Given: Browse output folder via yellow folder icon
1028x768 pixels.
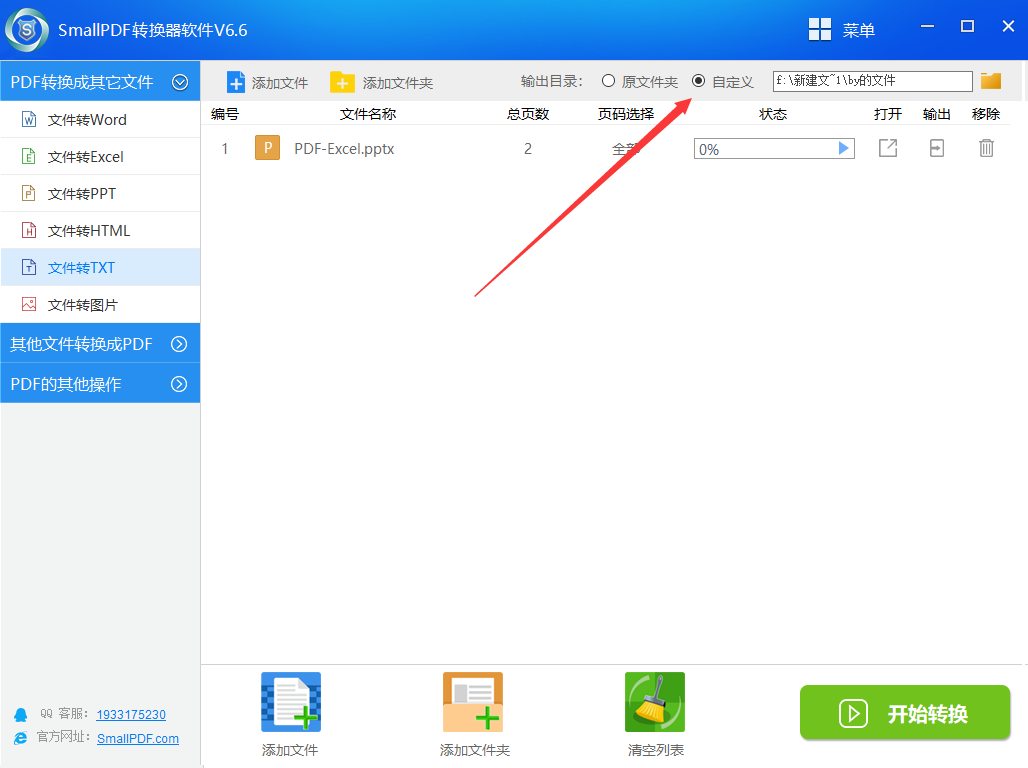Looking at the screenshot, I should [991, 81].
